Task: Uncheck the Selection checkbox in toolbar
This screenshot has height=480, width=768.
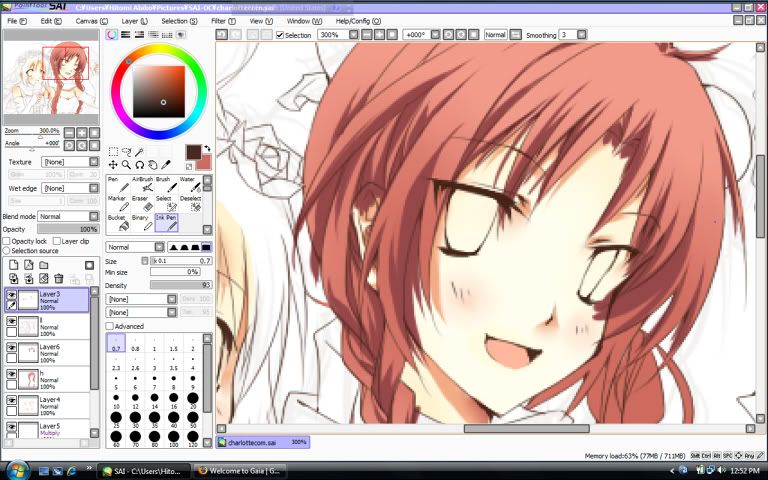Action: (280, 35)
